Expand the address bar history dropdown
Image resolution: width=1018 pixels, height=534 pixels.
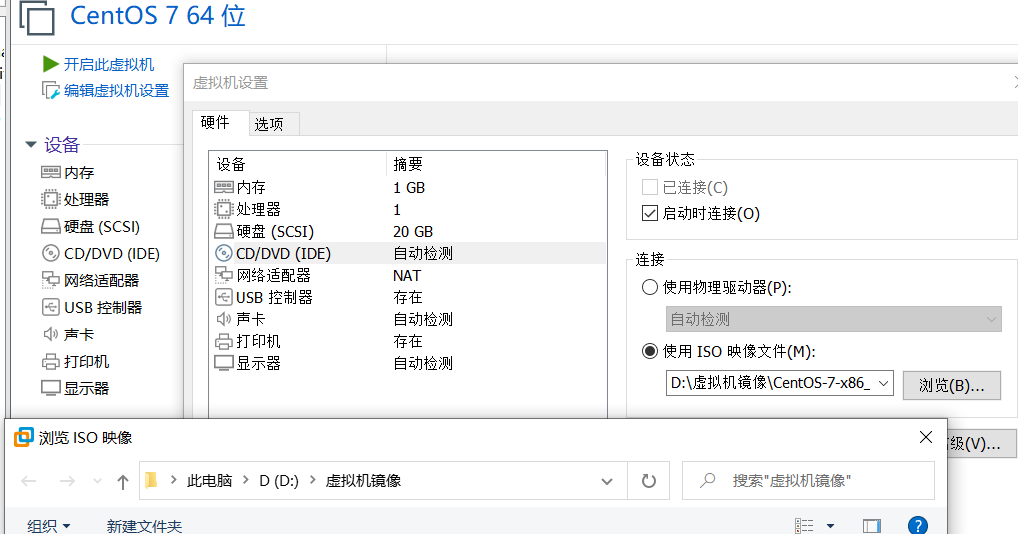(606, 481)
